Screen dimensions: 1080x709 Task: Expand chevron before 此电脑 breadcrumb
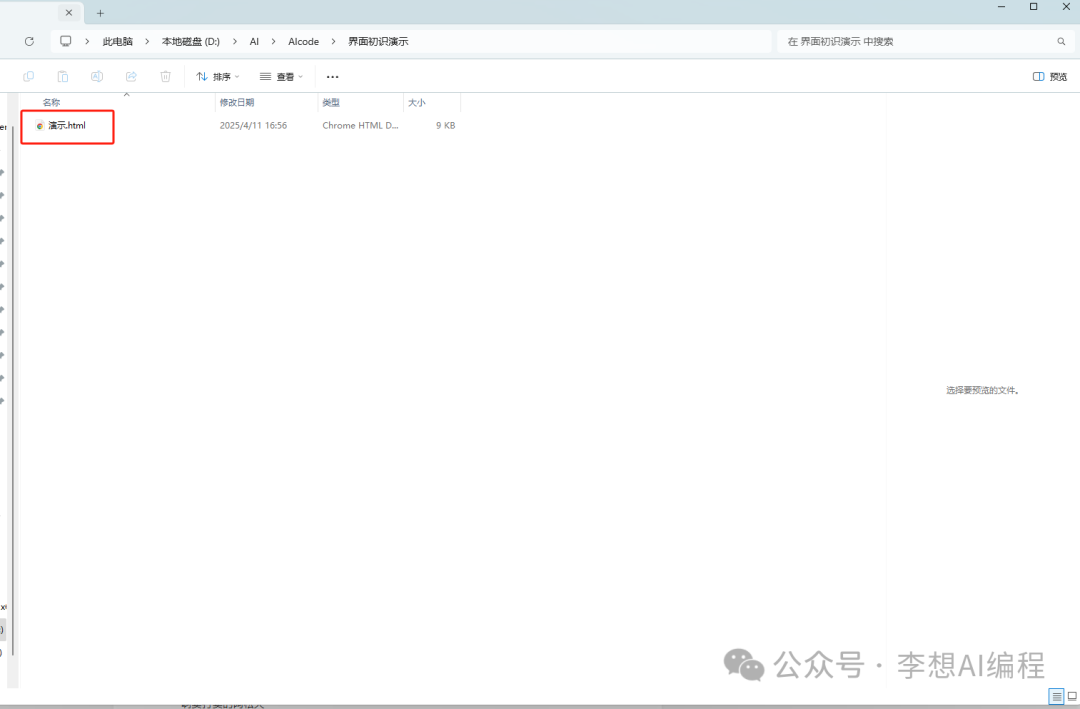[87, 41]
